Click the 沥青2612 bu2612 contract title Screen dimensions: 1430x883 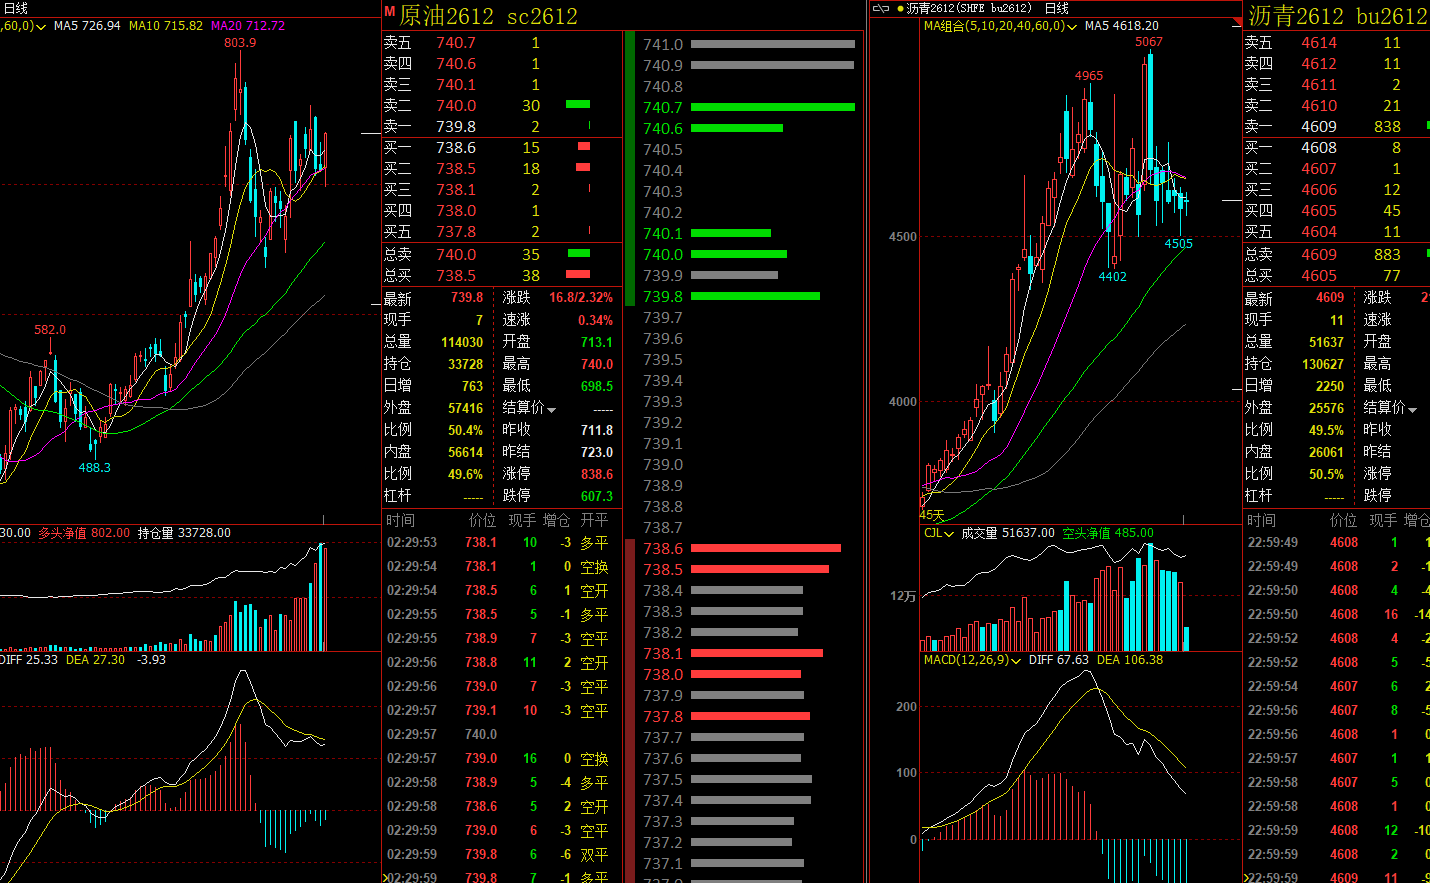(x=1337, y=16)
